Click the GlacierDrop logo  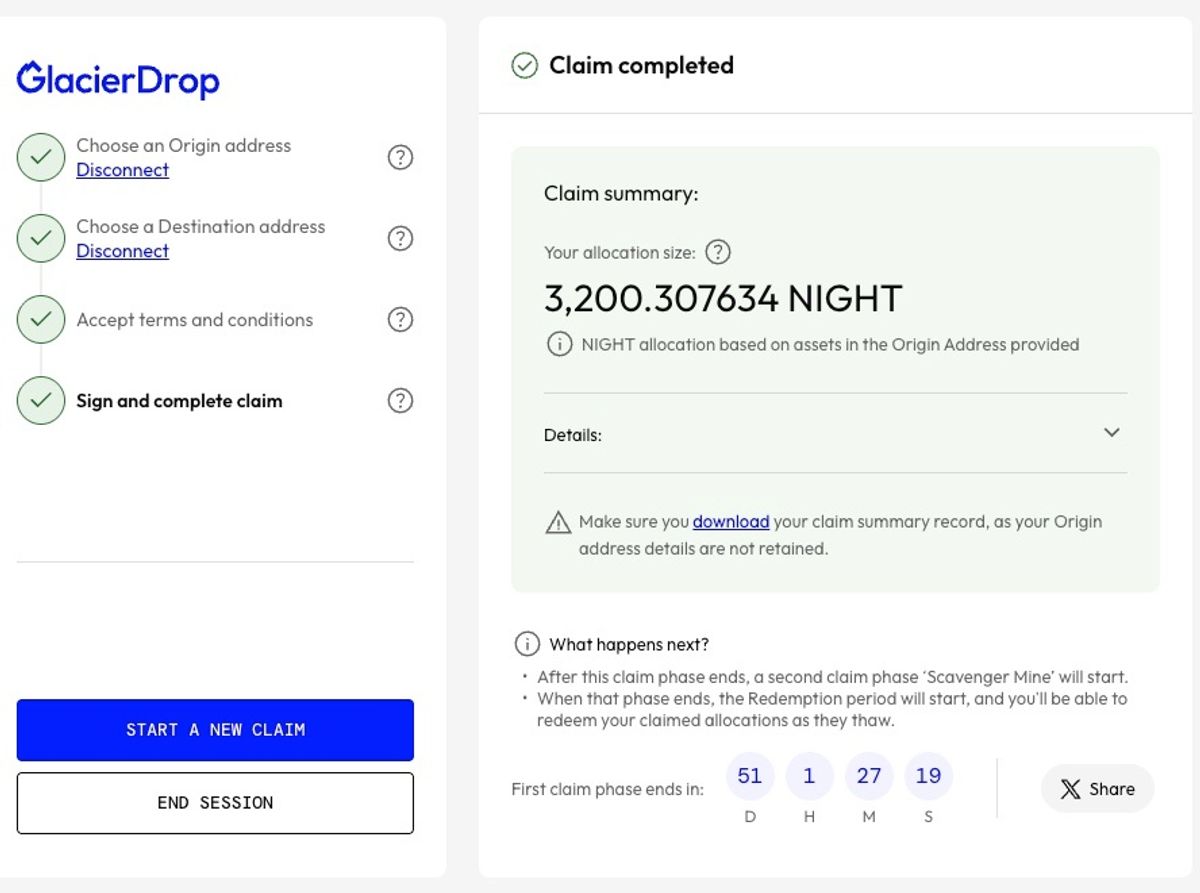click(118, 80)
